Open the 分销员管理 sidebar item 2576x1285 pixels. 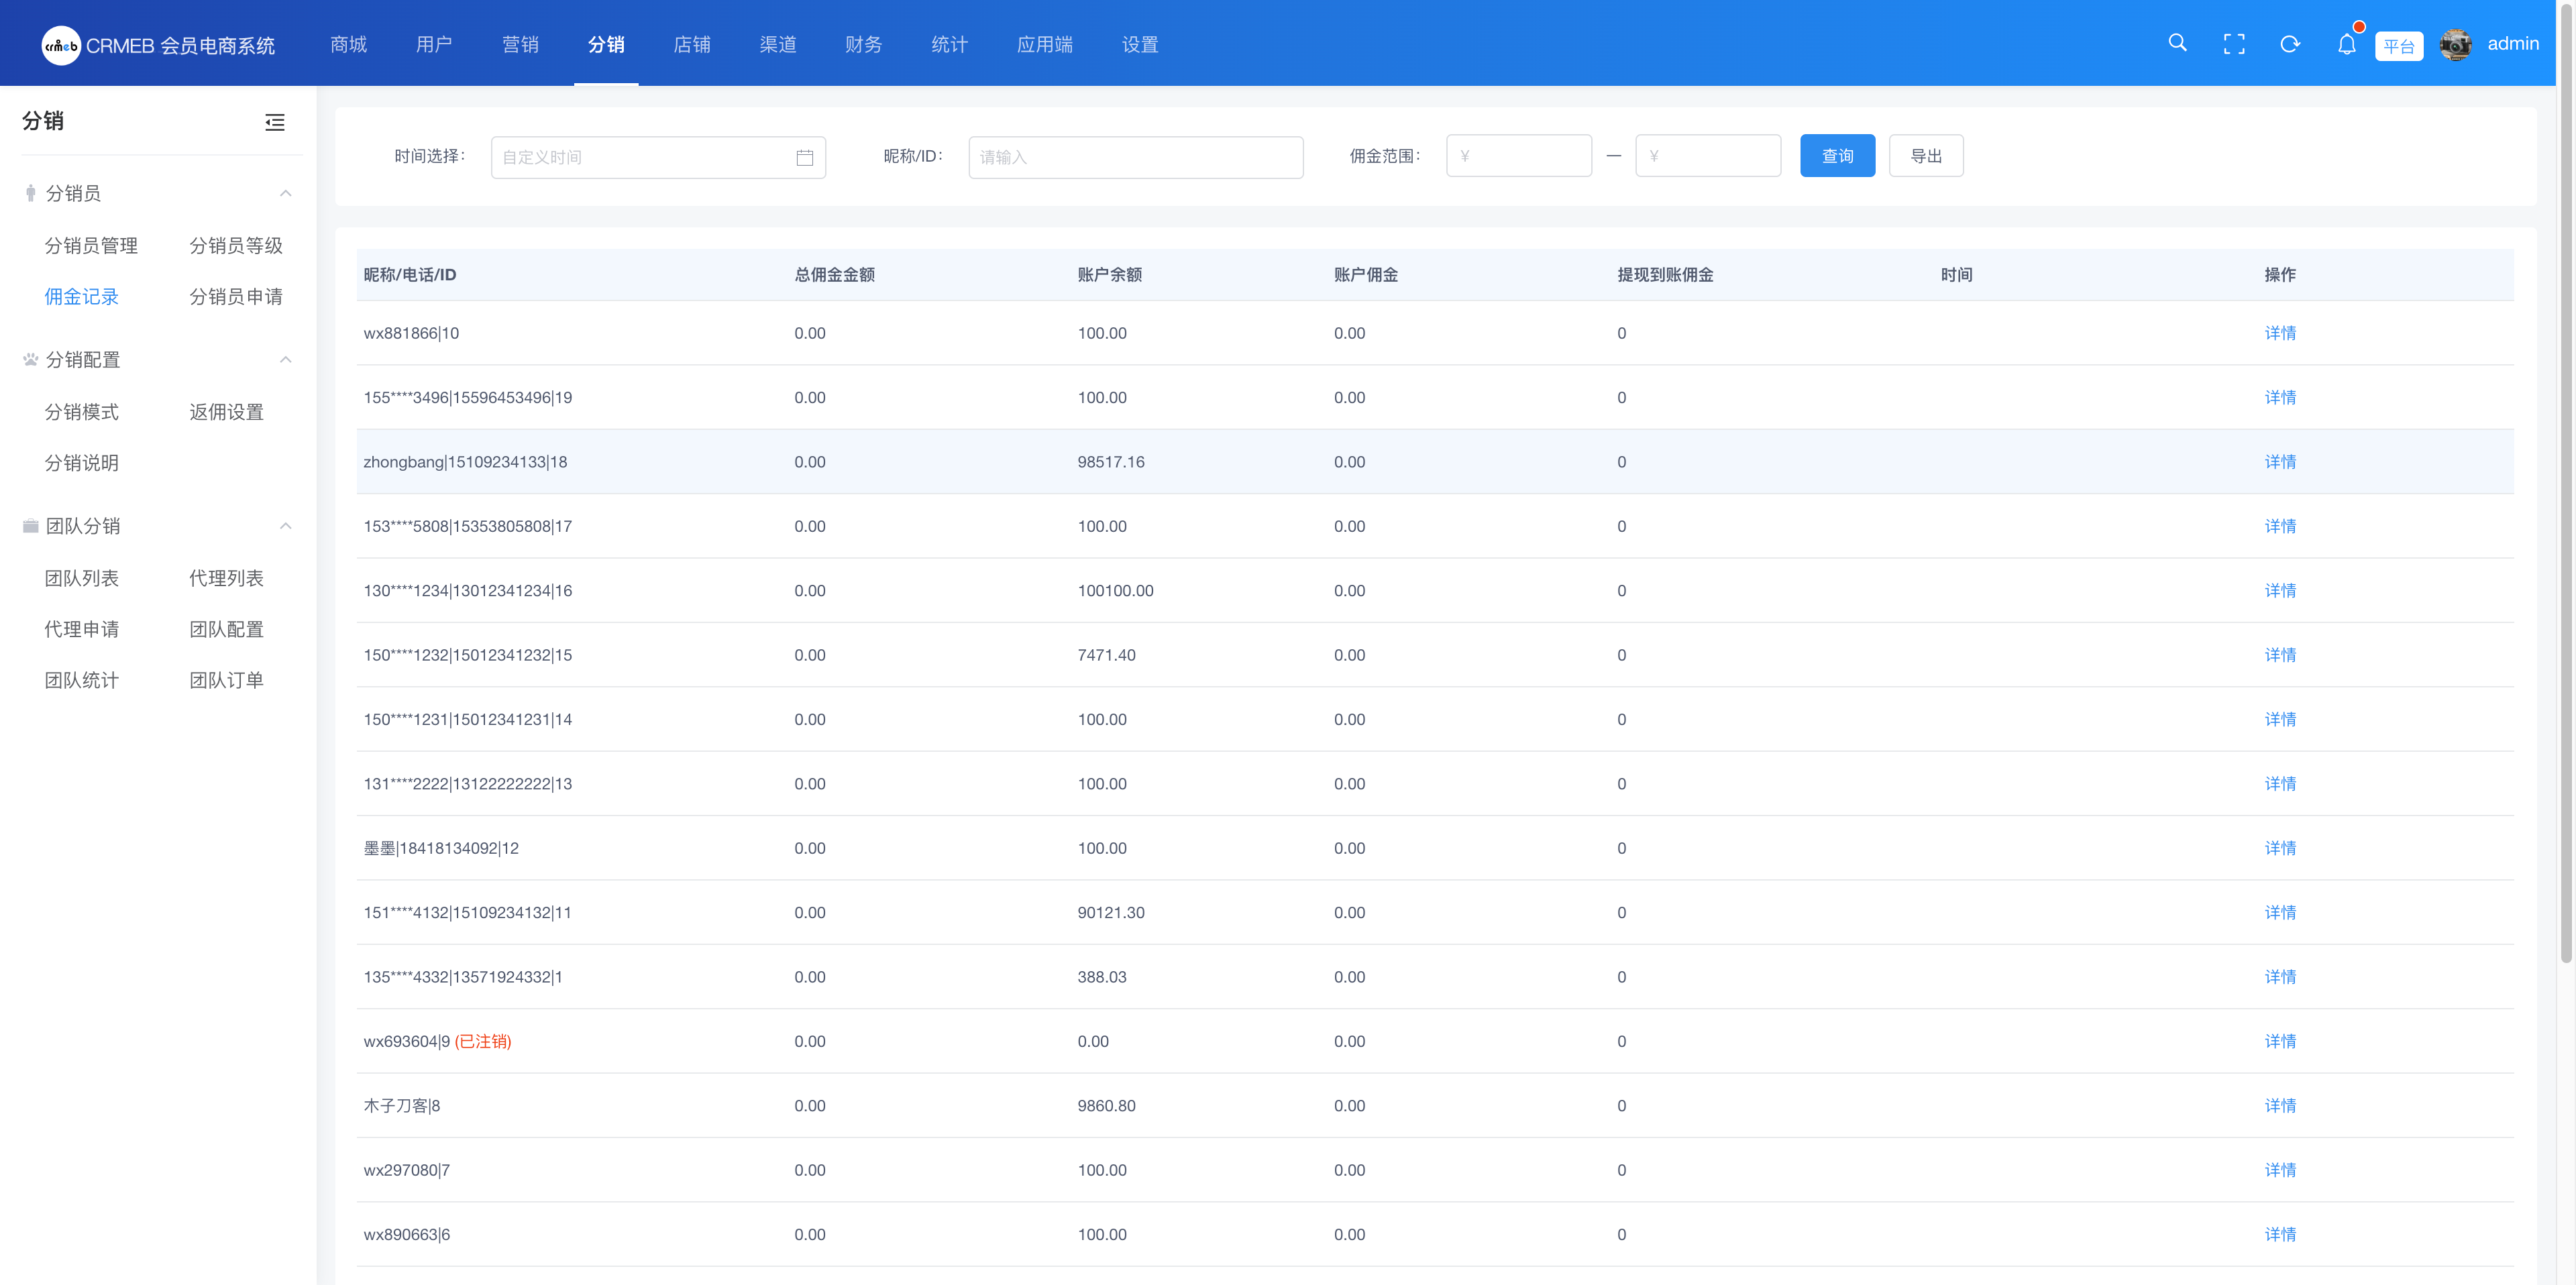91,246
